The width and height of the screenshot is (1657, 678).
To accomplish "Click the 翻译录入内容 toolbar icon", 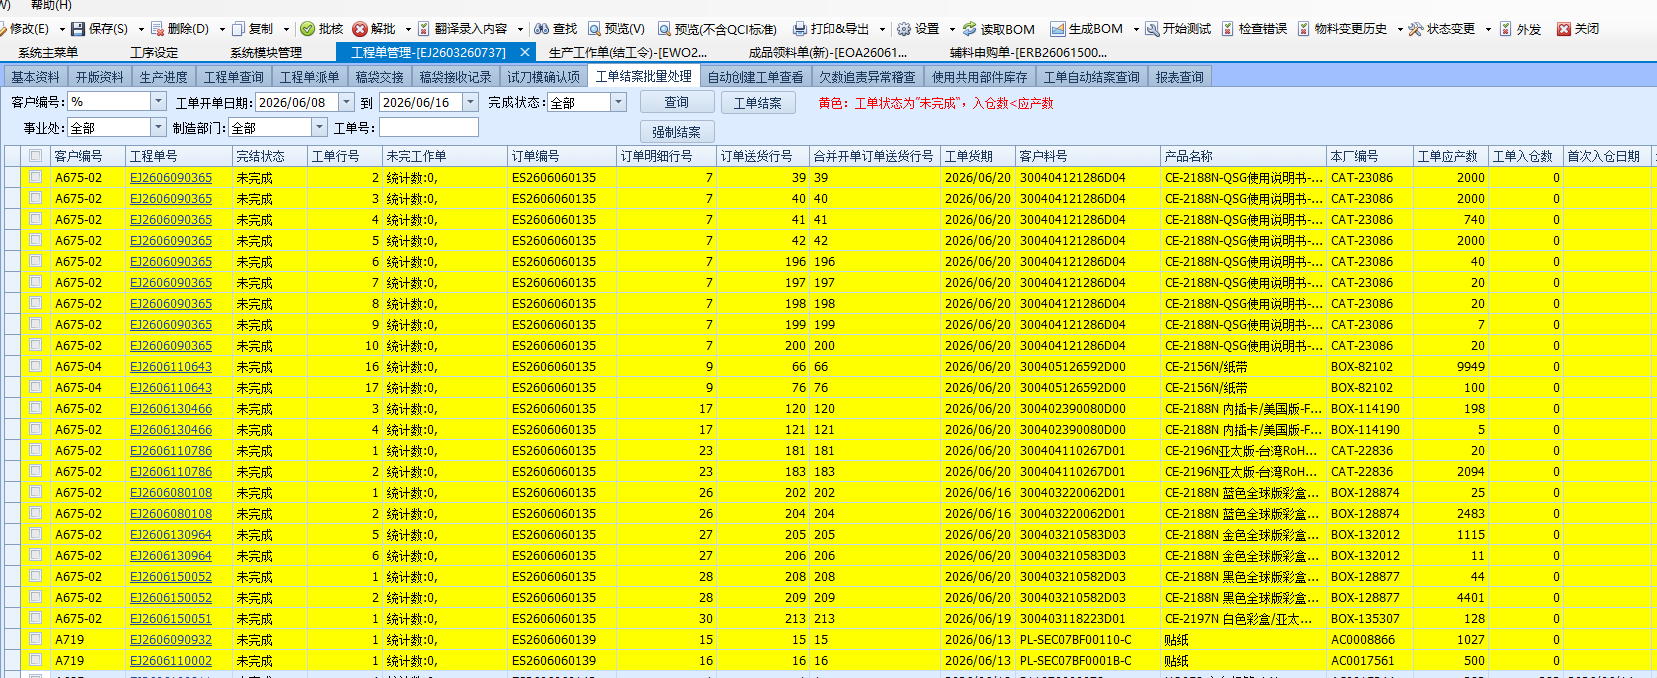I will pos(424,29).
